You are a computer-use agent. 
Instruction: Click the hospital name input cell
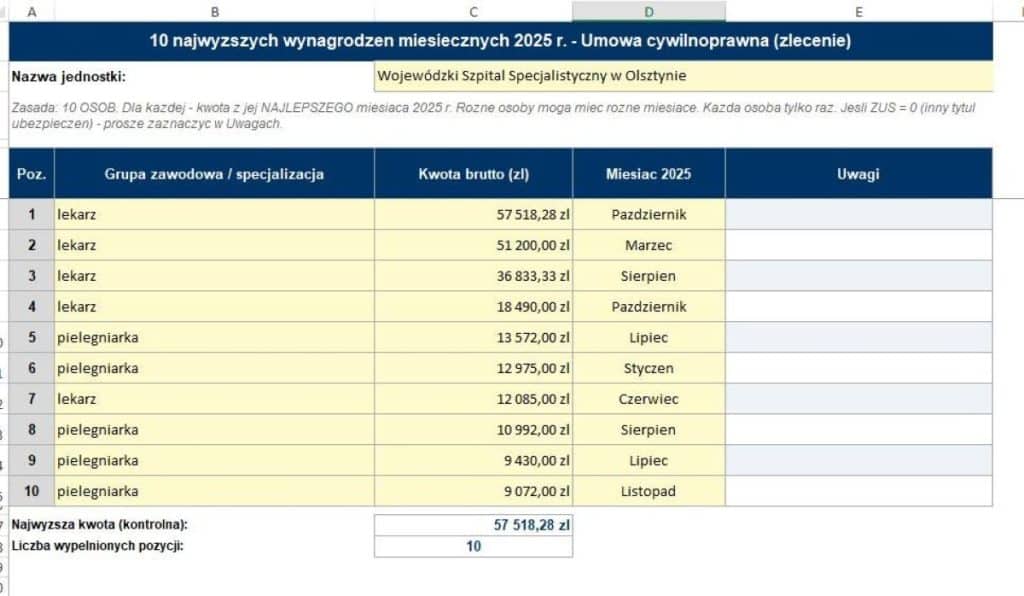[684, 76]
